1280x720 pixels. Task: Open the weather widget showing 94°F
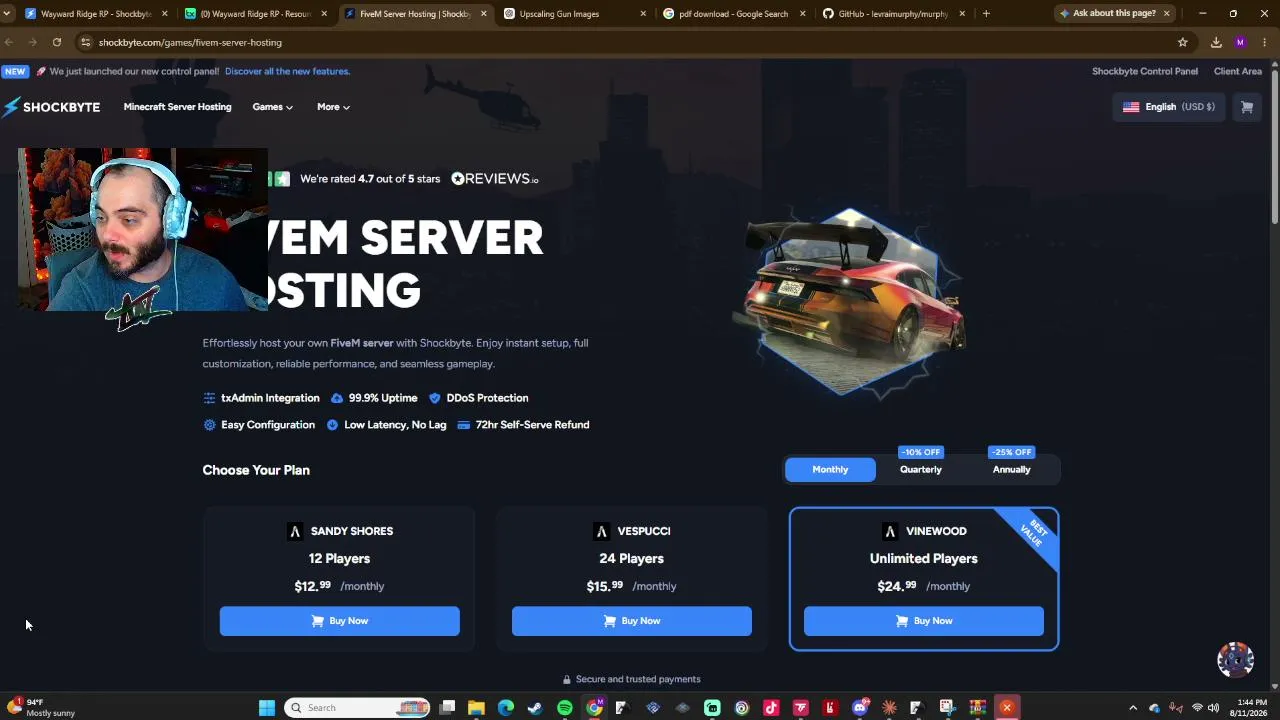tap(42, 708)
